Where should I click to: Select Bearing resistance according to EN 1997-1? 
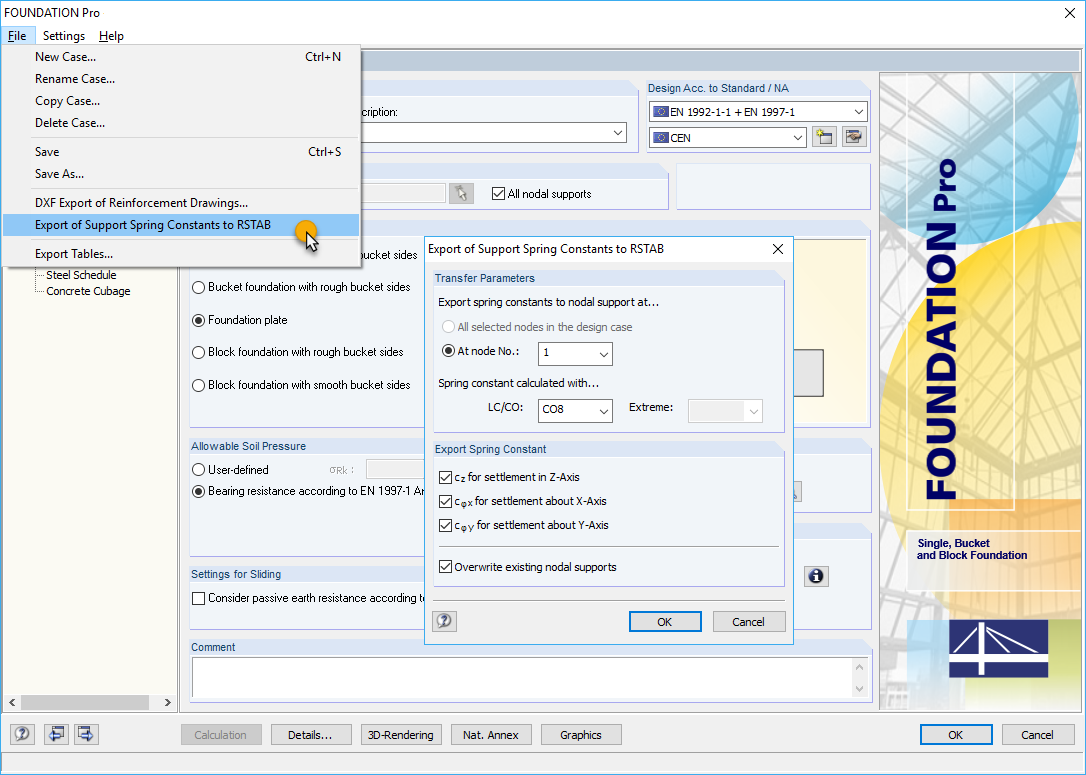click(198, 491)
